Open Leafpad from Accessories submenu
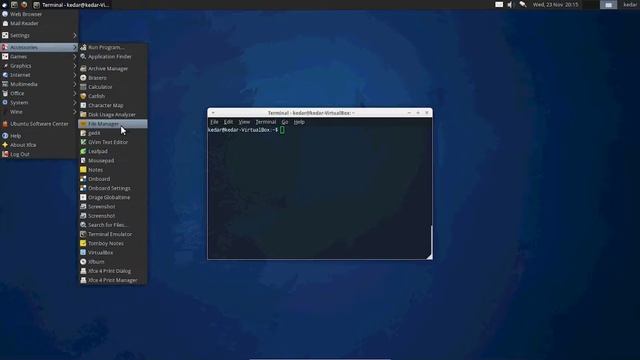 [113, 151]
